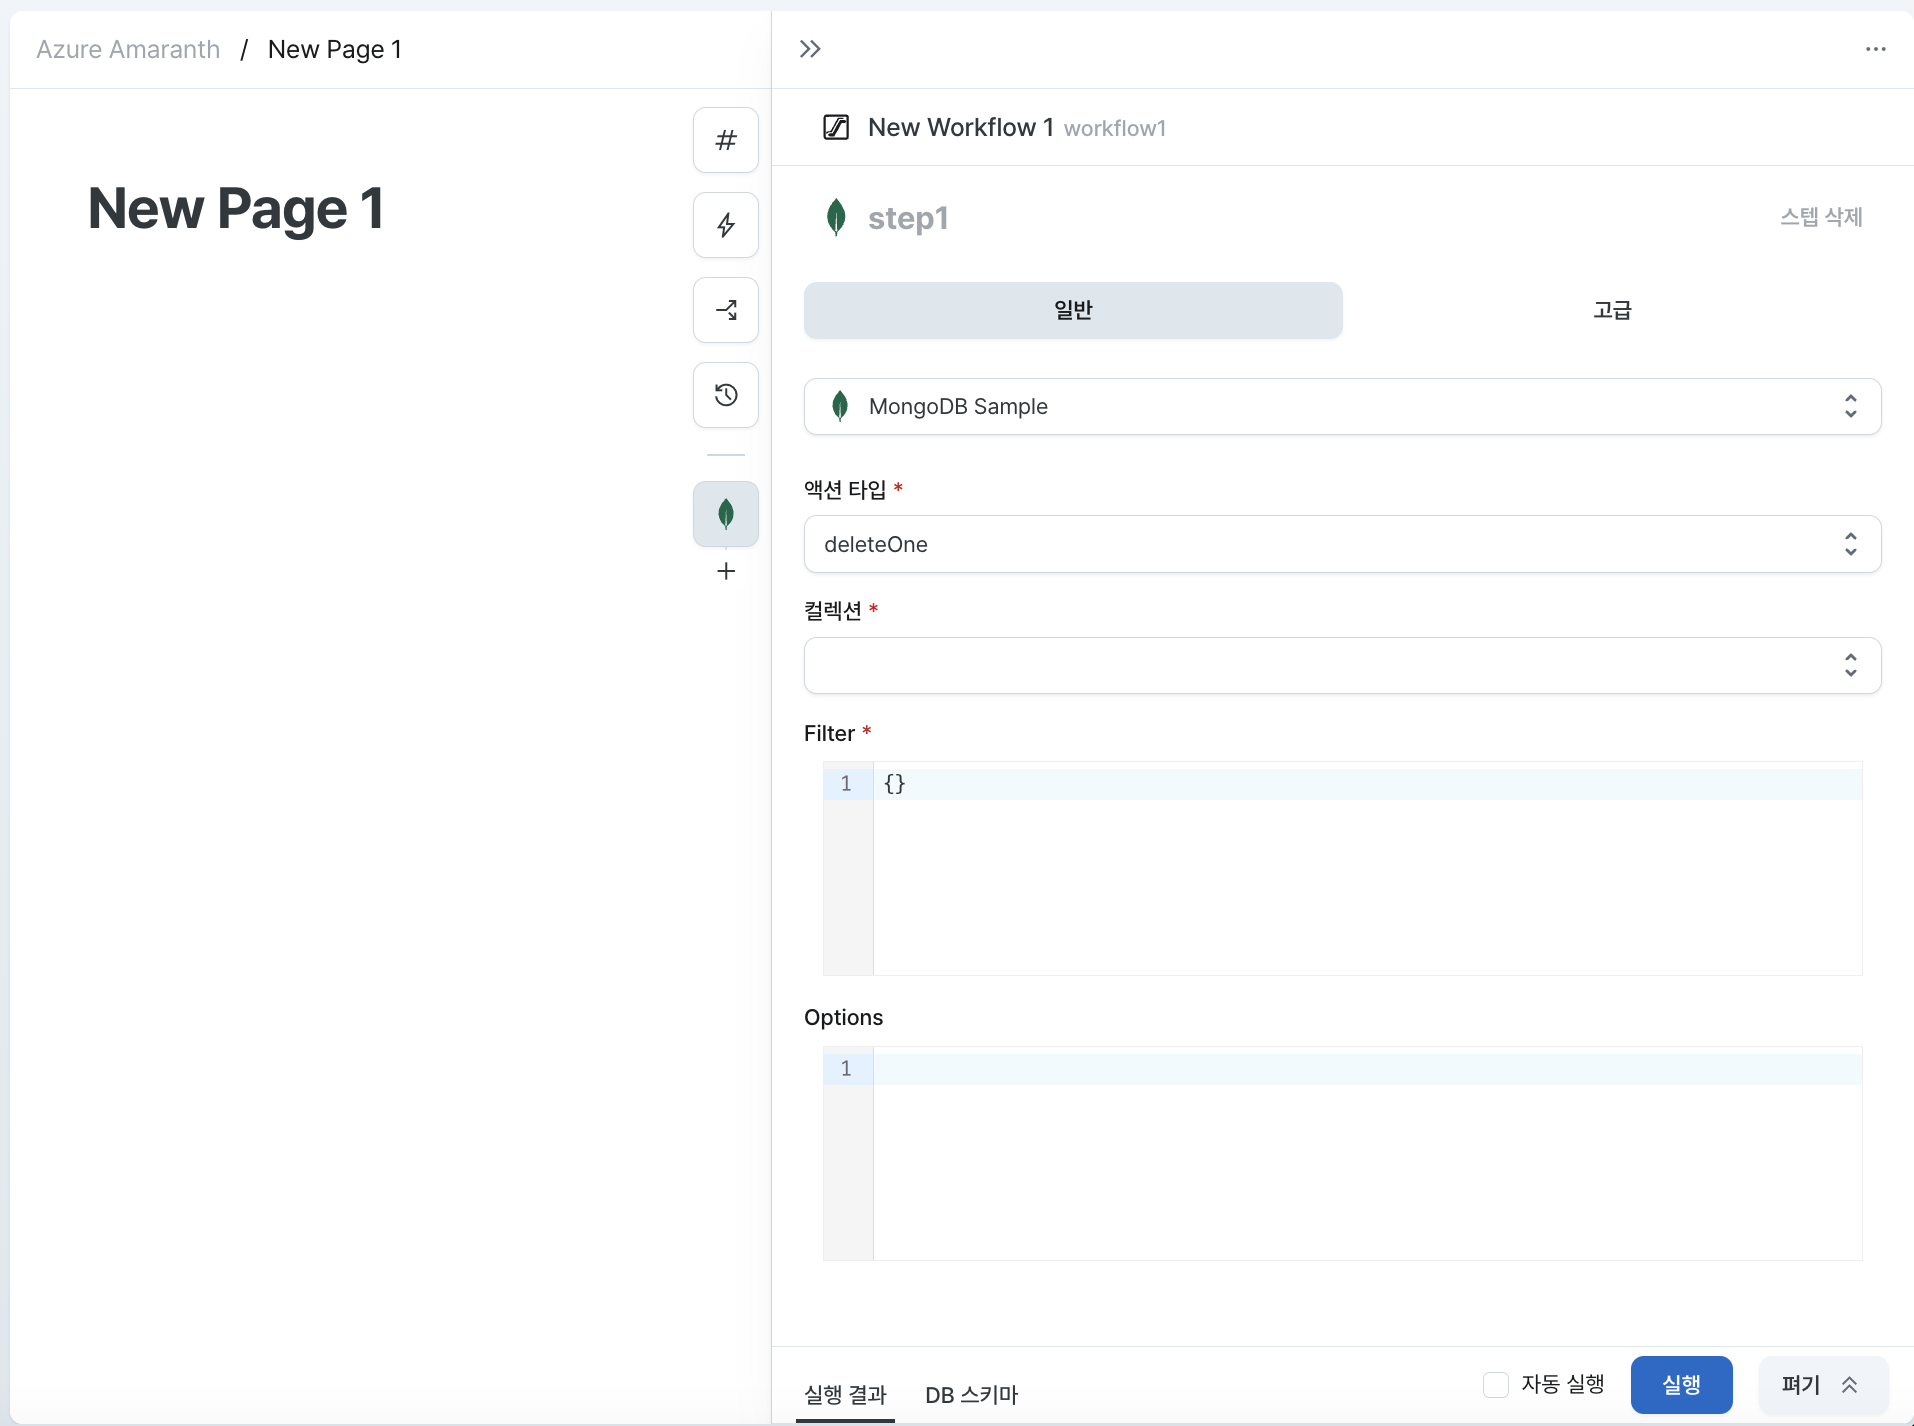This screenshot has width=1914, height=1426.
Task: Open the three-dots more options menu
Action: tap(1875, 49)
